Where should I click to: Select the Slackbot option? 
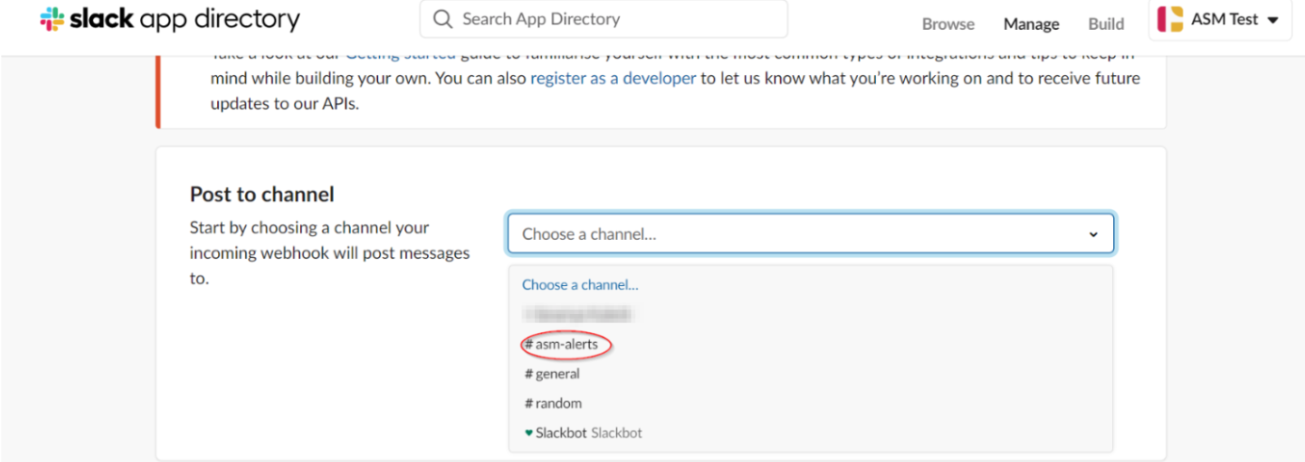click(x=811, y=433)
